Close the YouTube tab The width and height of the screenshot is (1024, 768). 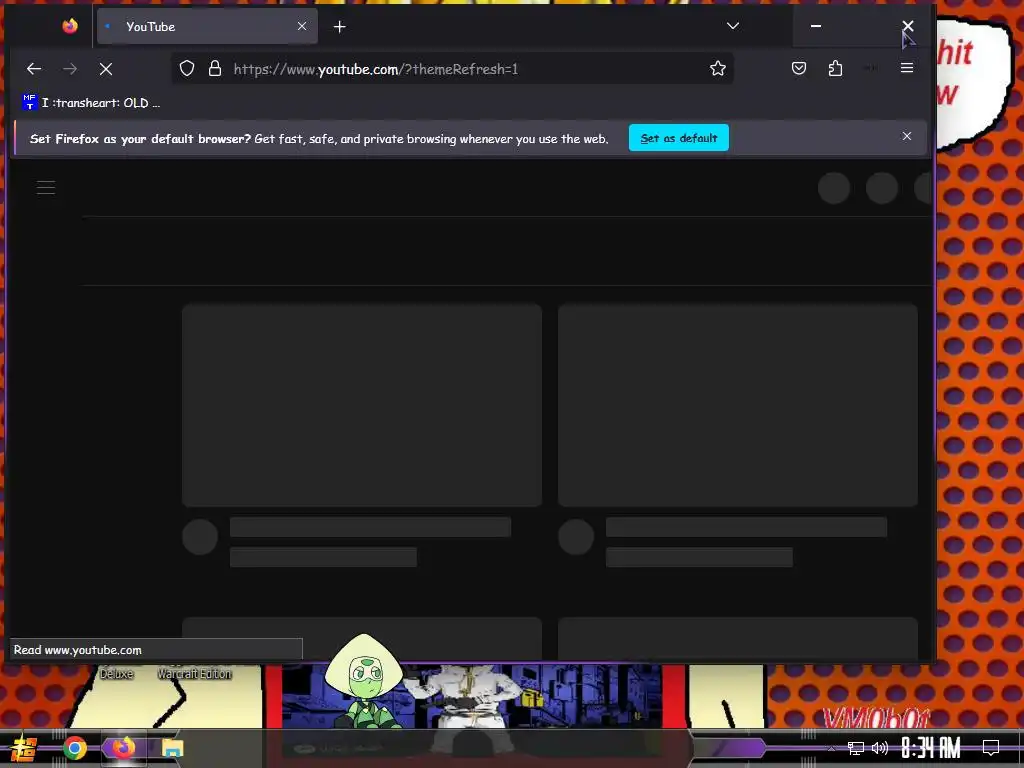pyautogui.click(x=302, y=26)
